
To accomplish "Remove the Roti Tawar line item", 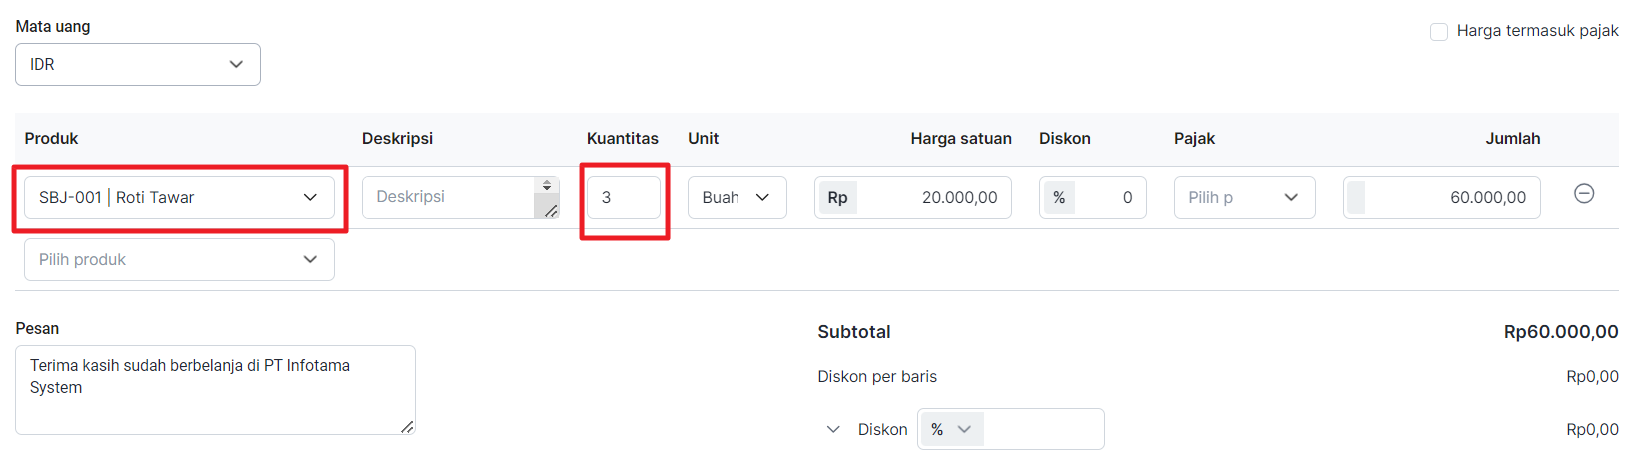I will click(x=1584, y=194).
